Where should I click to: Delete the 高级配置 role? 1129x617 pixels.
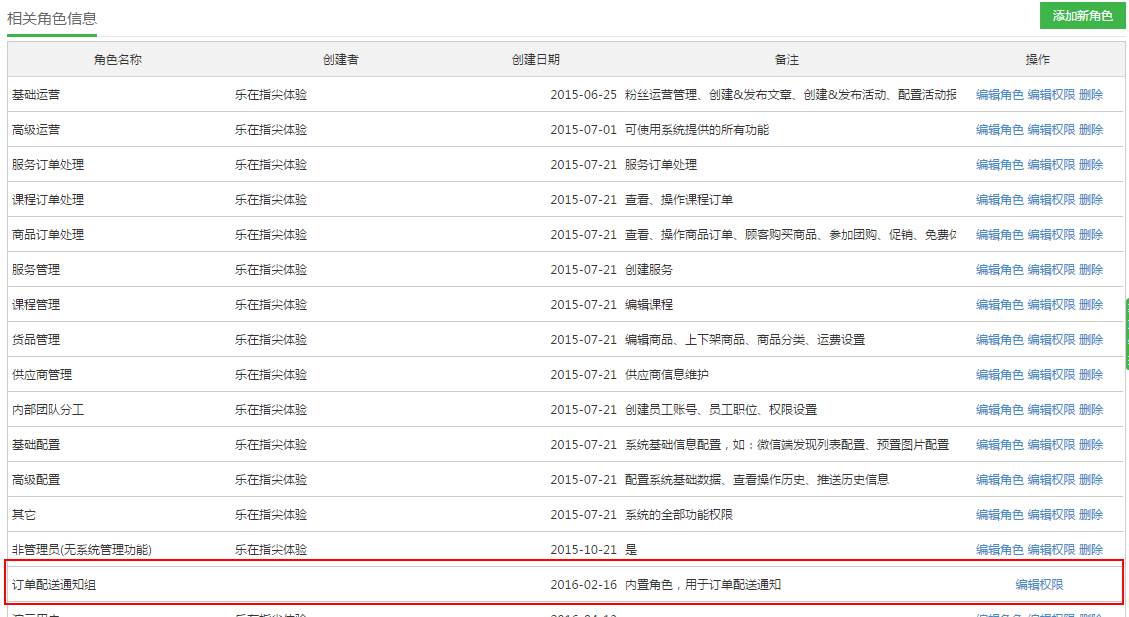pos(1091,480)
